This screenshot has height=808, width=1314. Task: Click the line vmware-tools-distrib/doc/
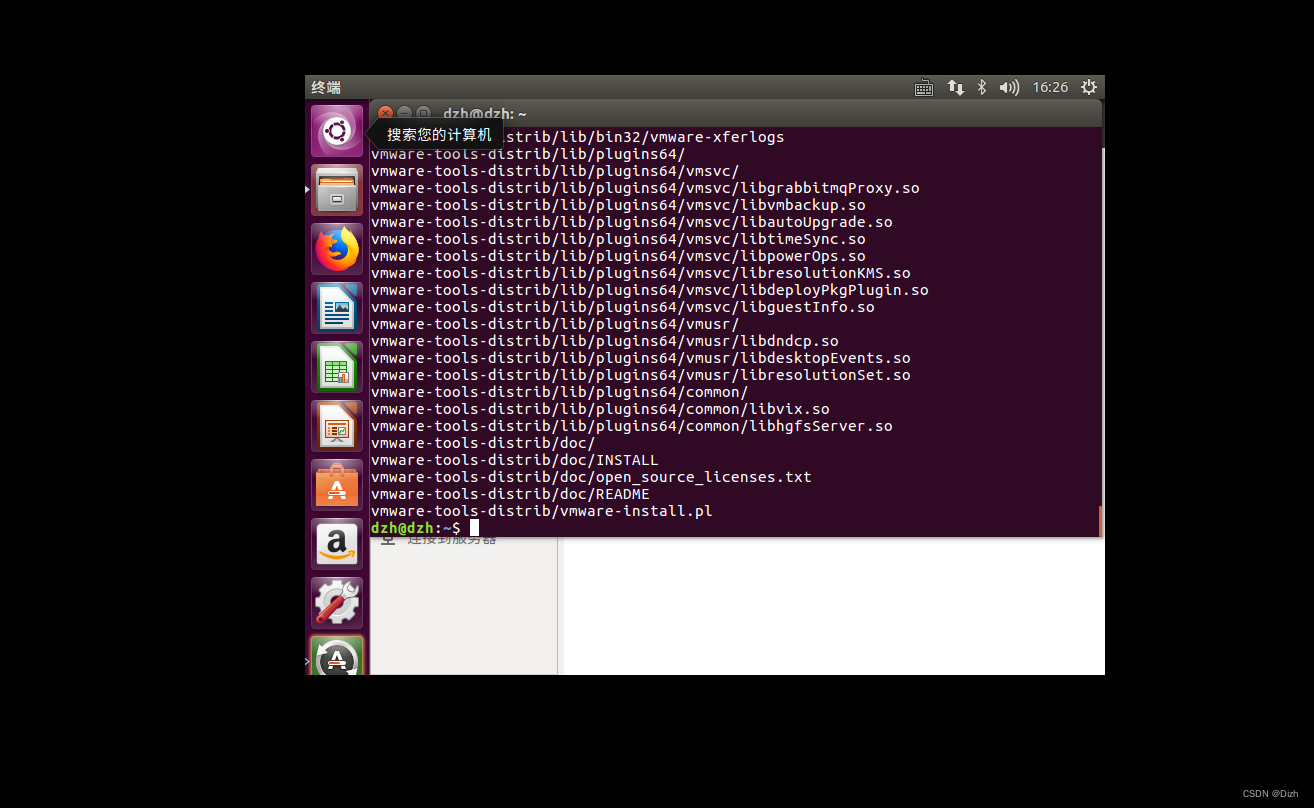tap(483, 443)
